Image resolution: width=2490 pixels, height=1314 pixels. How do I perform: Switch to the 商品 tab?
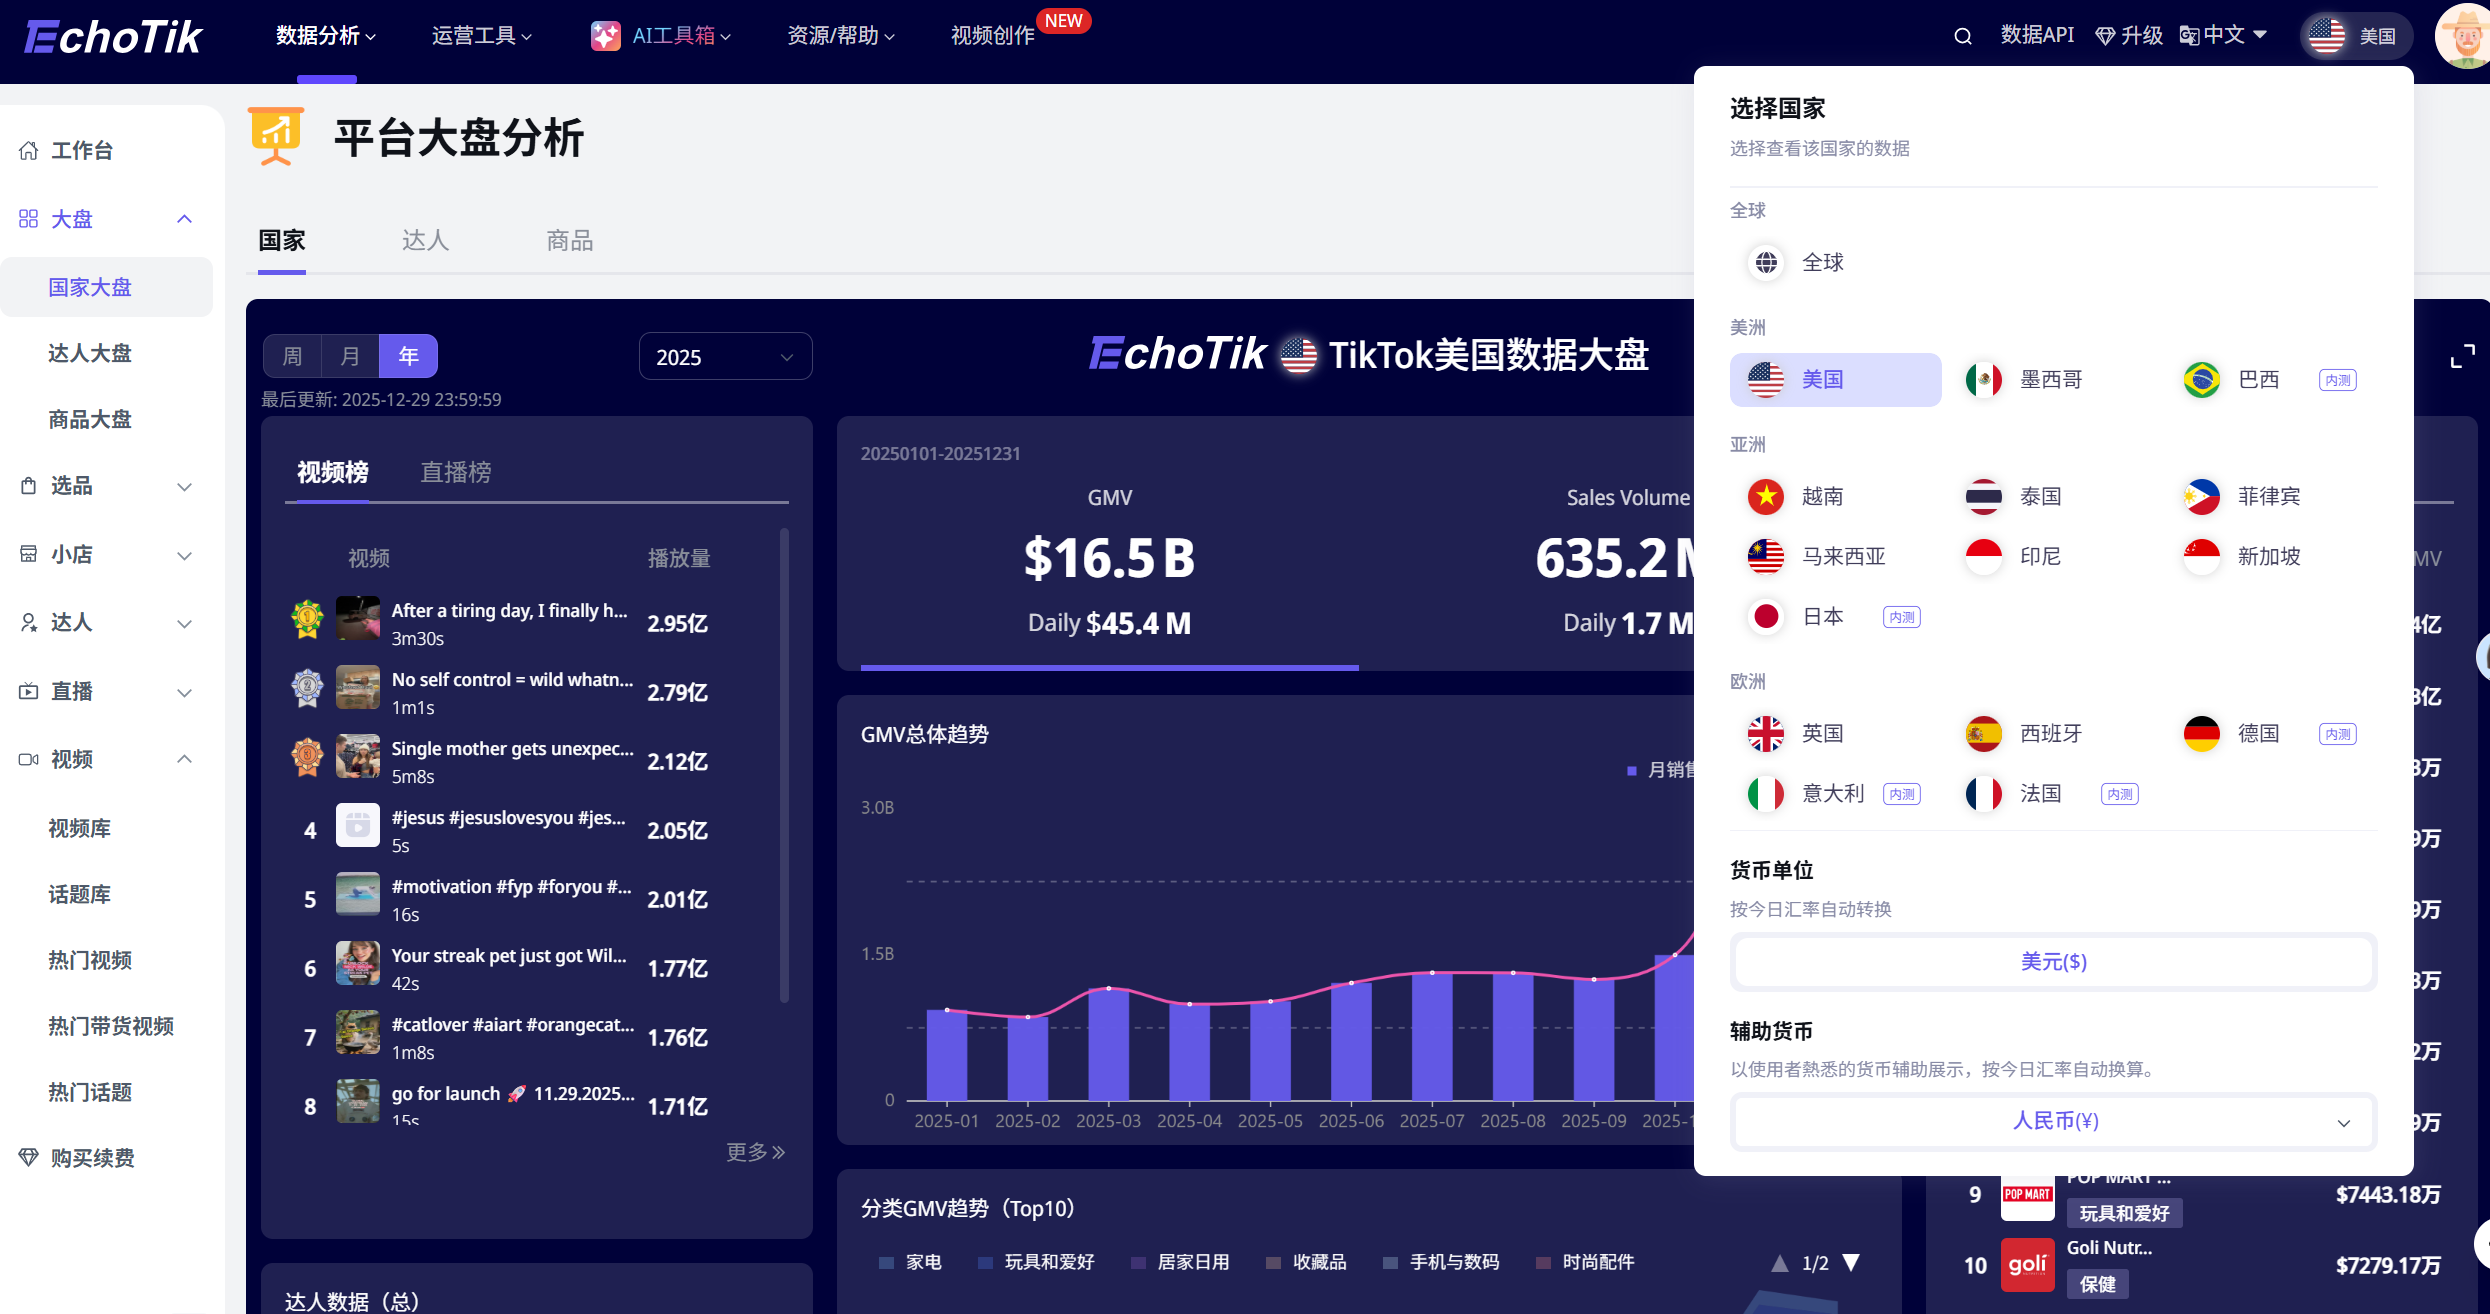tap(570, 241)
